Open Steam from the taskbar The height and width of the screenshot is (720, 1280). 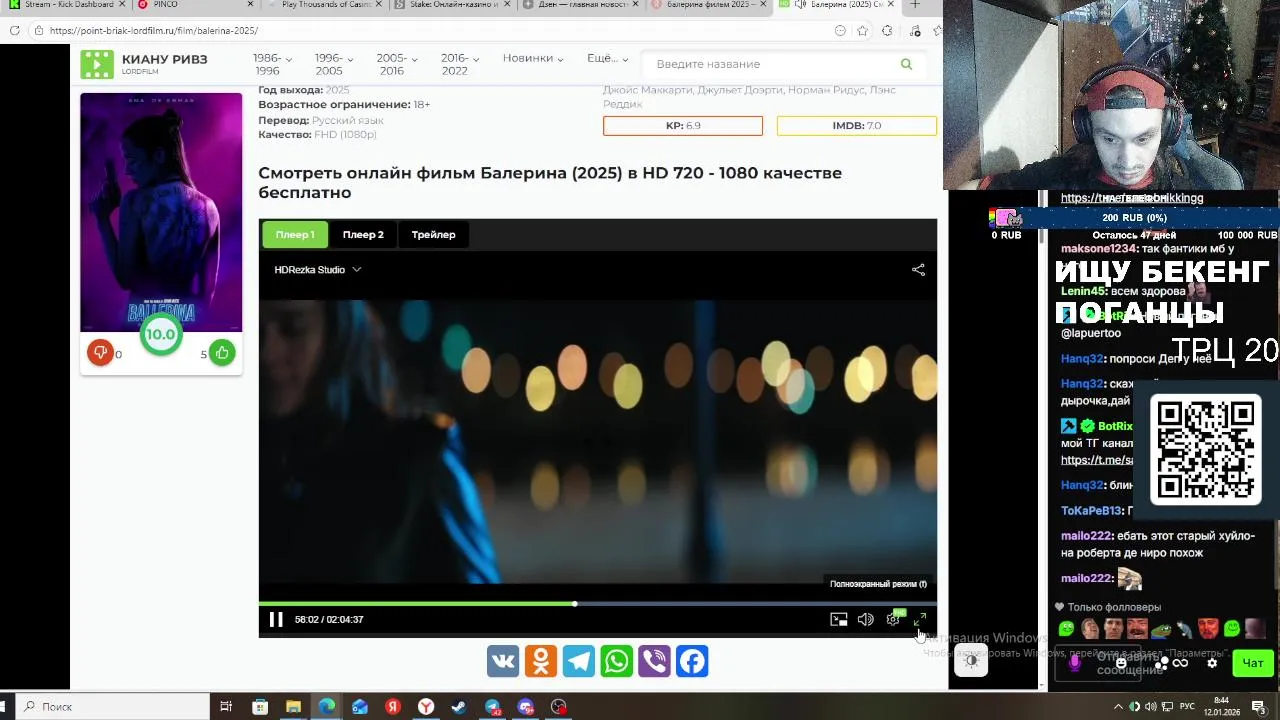click(459, 707)
